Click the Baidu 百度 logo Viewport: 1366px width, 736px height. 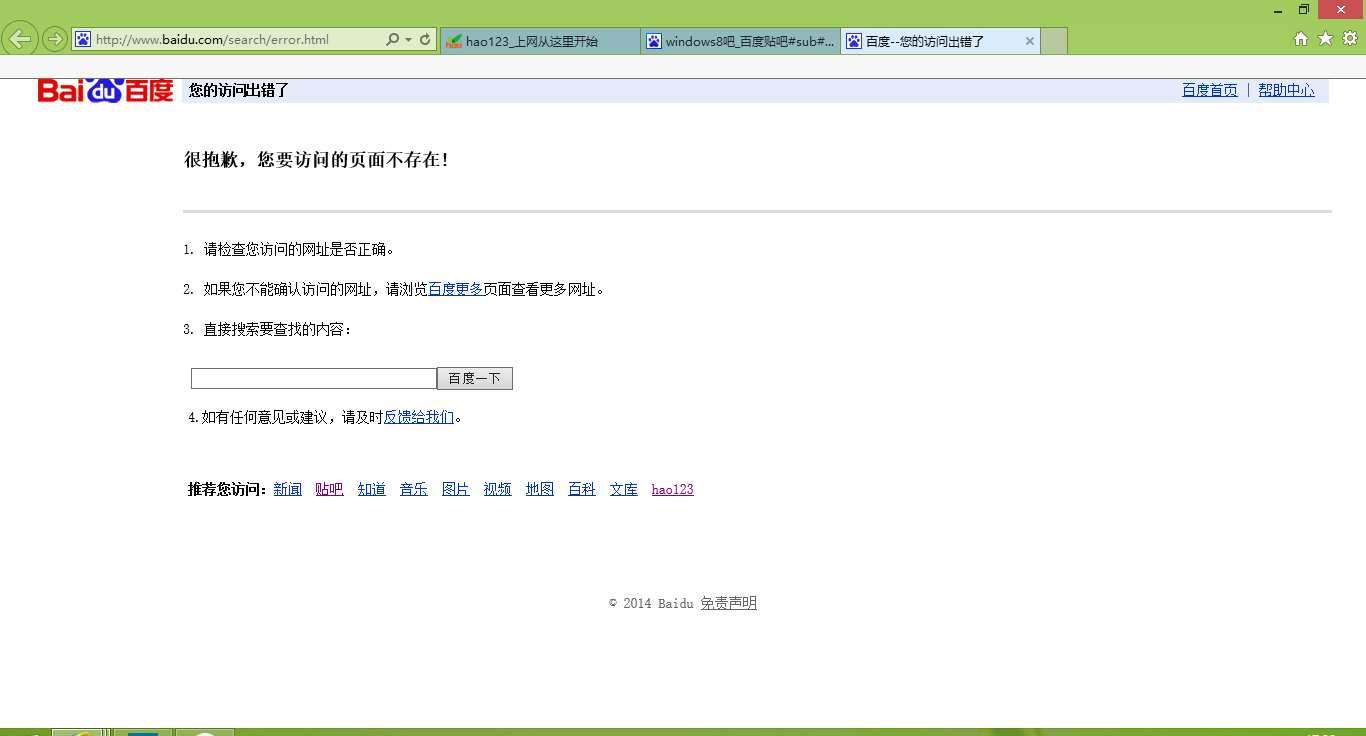coord(105,90)
